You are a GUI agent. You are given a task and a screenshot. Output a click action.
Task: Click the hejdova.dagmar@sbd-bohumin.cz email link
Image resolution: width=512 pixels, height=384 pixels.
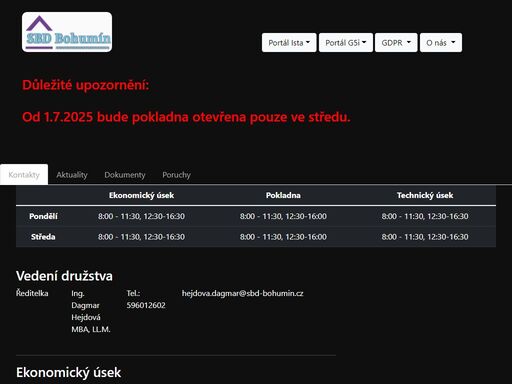[242, 293]
